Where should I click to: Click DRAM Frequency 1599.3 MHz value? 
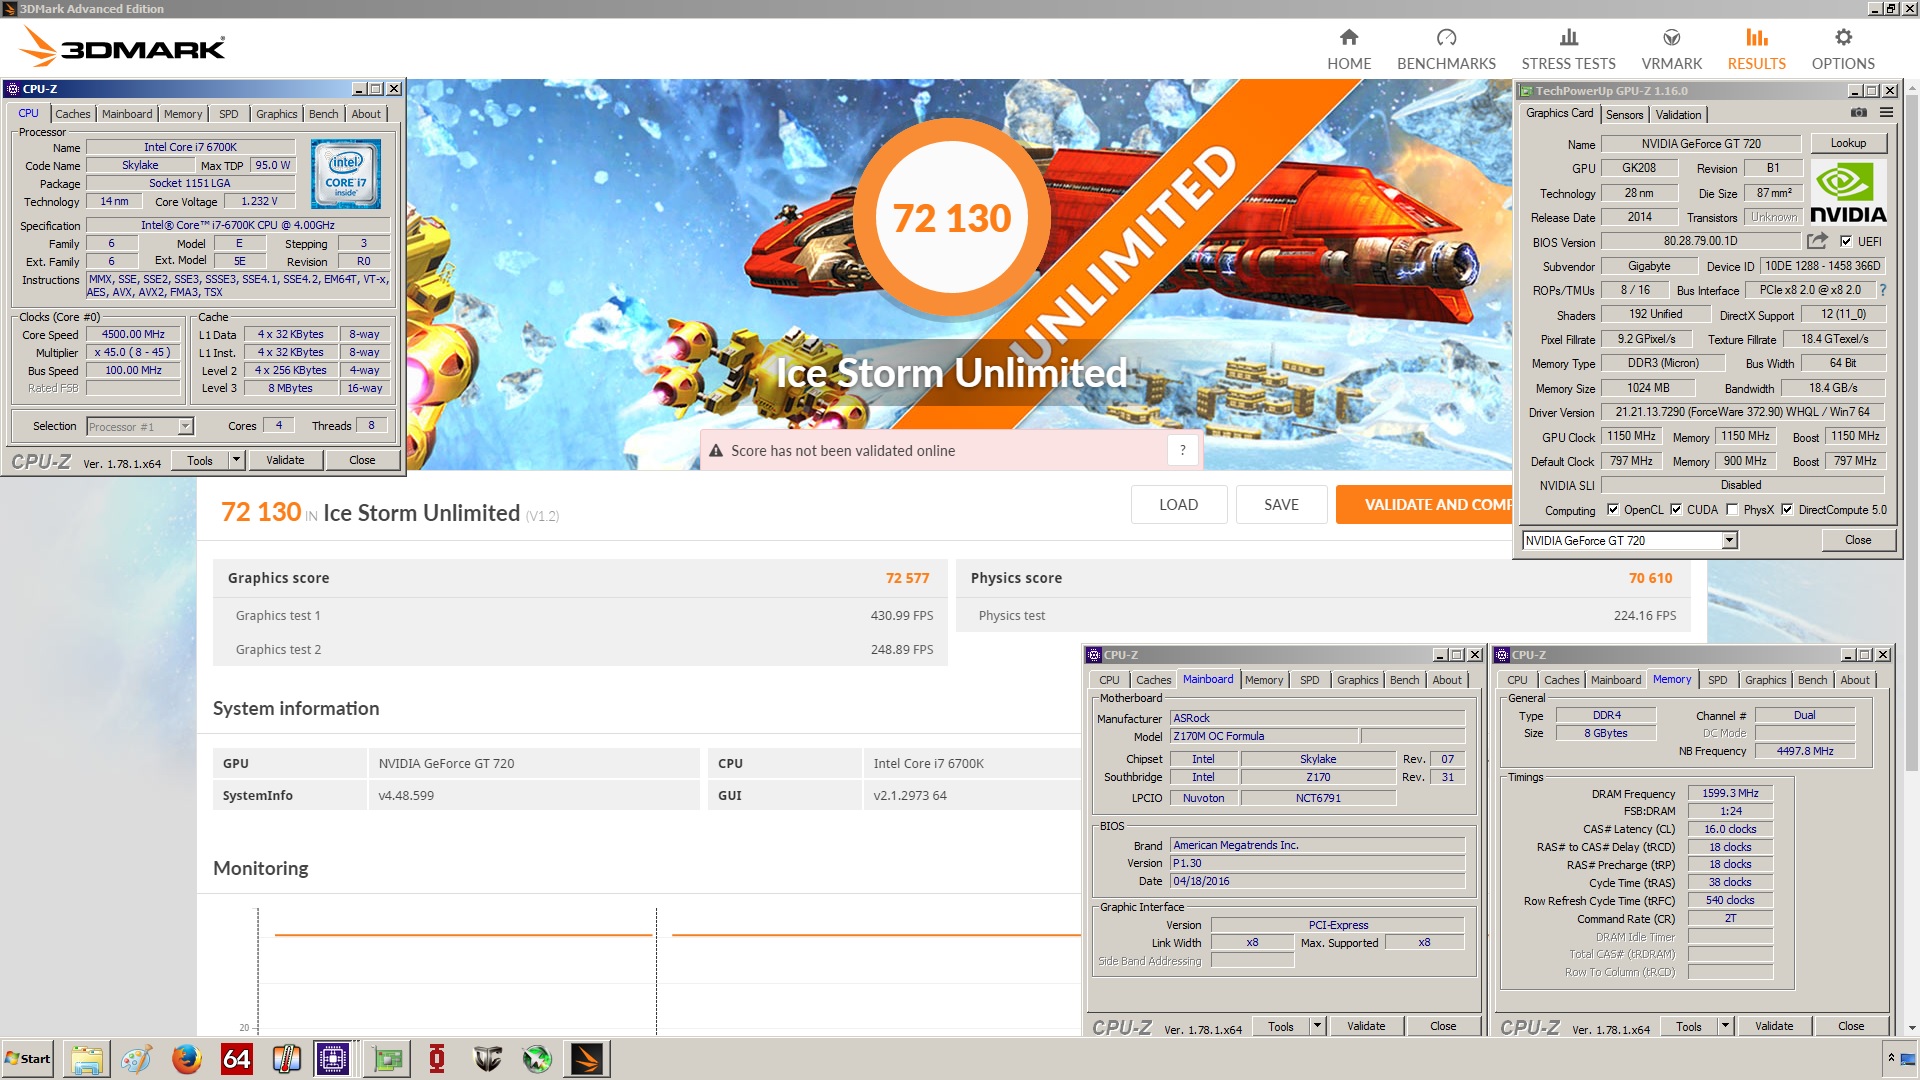click(x=1730, y=793)
